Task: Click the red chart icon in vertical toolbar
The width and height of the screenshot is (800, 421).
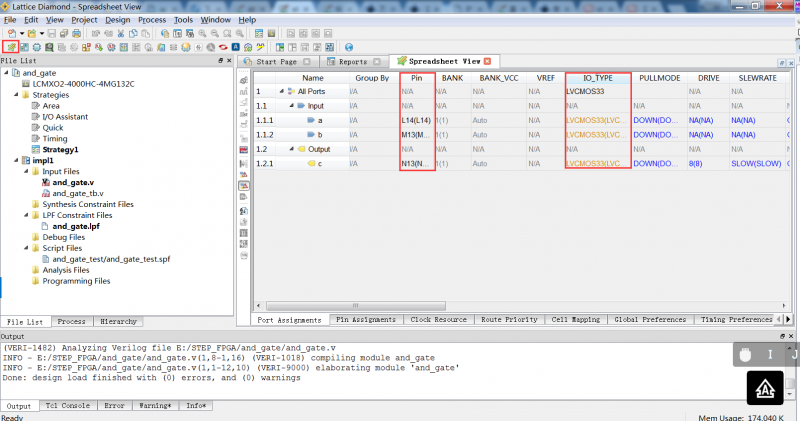Action: 244,150
